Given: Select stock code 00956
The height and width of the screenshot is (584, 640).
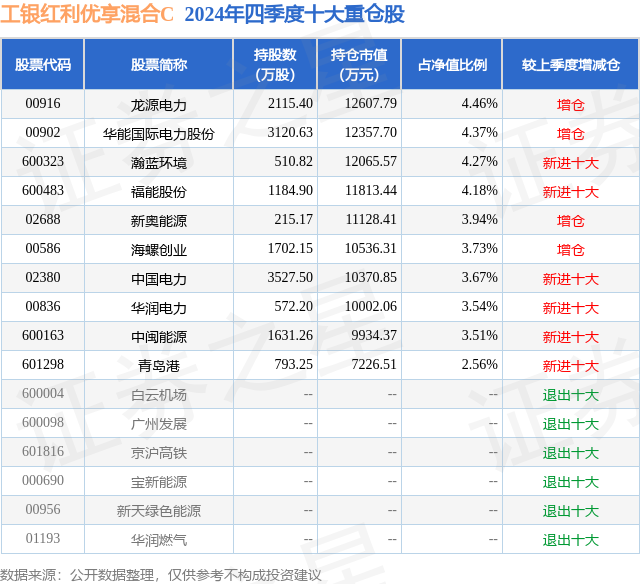Looking at the screenshot, I should [43, 509].
